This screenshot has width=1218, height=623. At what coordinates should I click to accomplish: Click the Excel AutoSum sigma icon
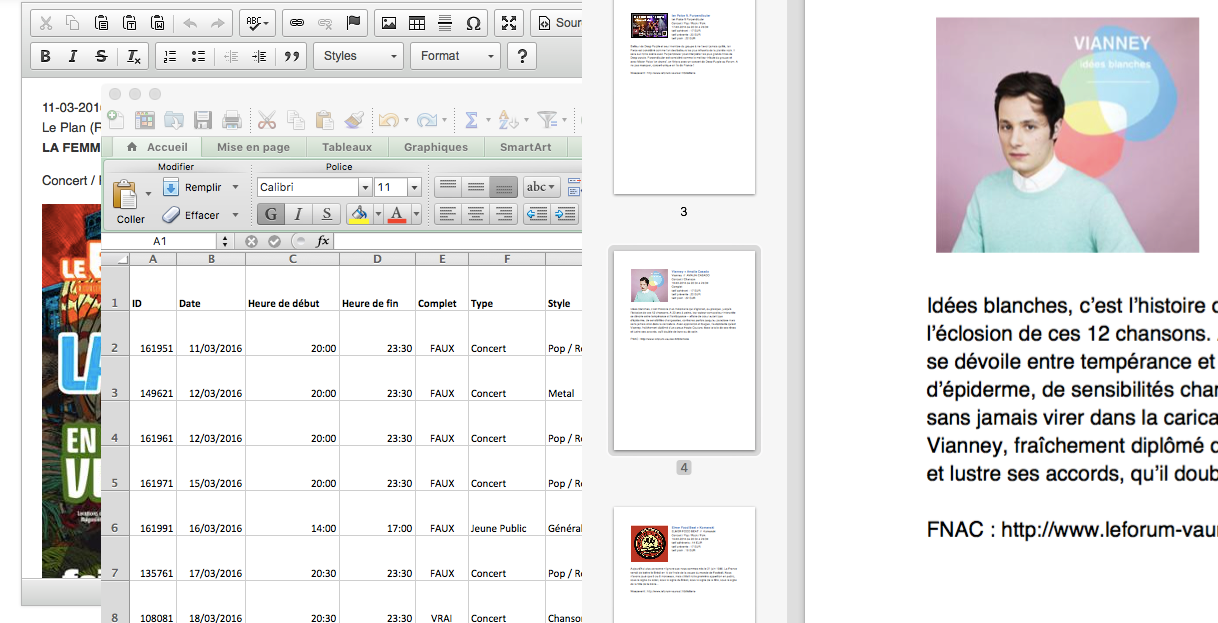point(472,120)
